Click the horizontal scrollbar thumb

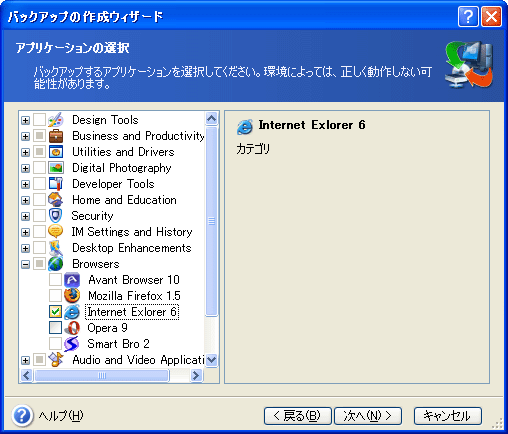[102, 376]
